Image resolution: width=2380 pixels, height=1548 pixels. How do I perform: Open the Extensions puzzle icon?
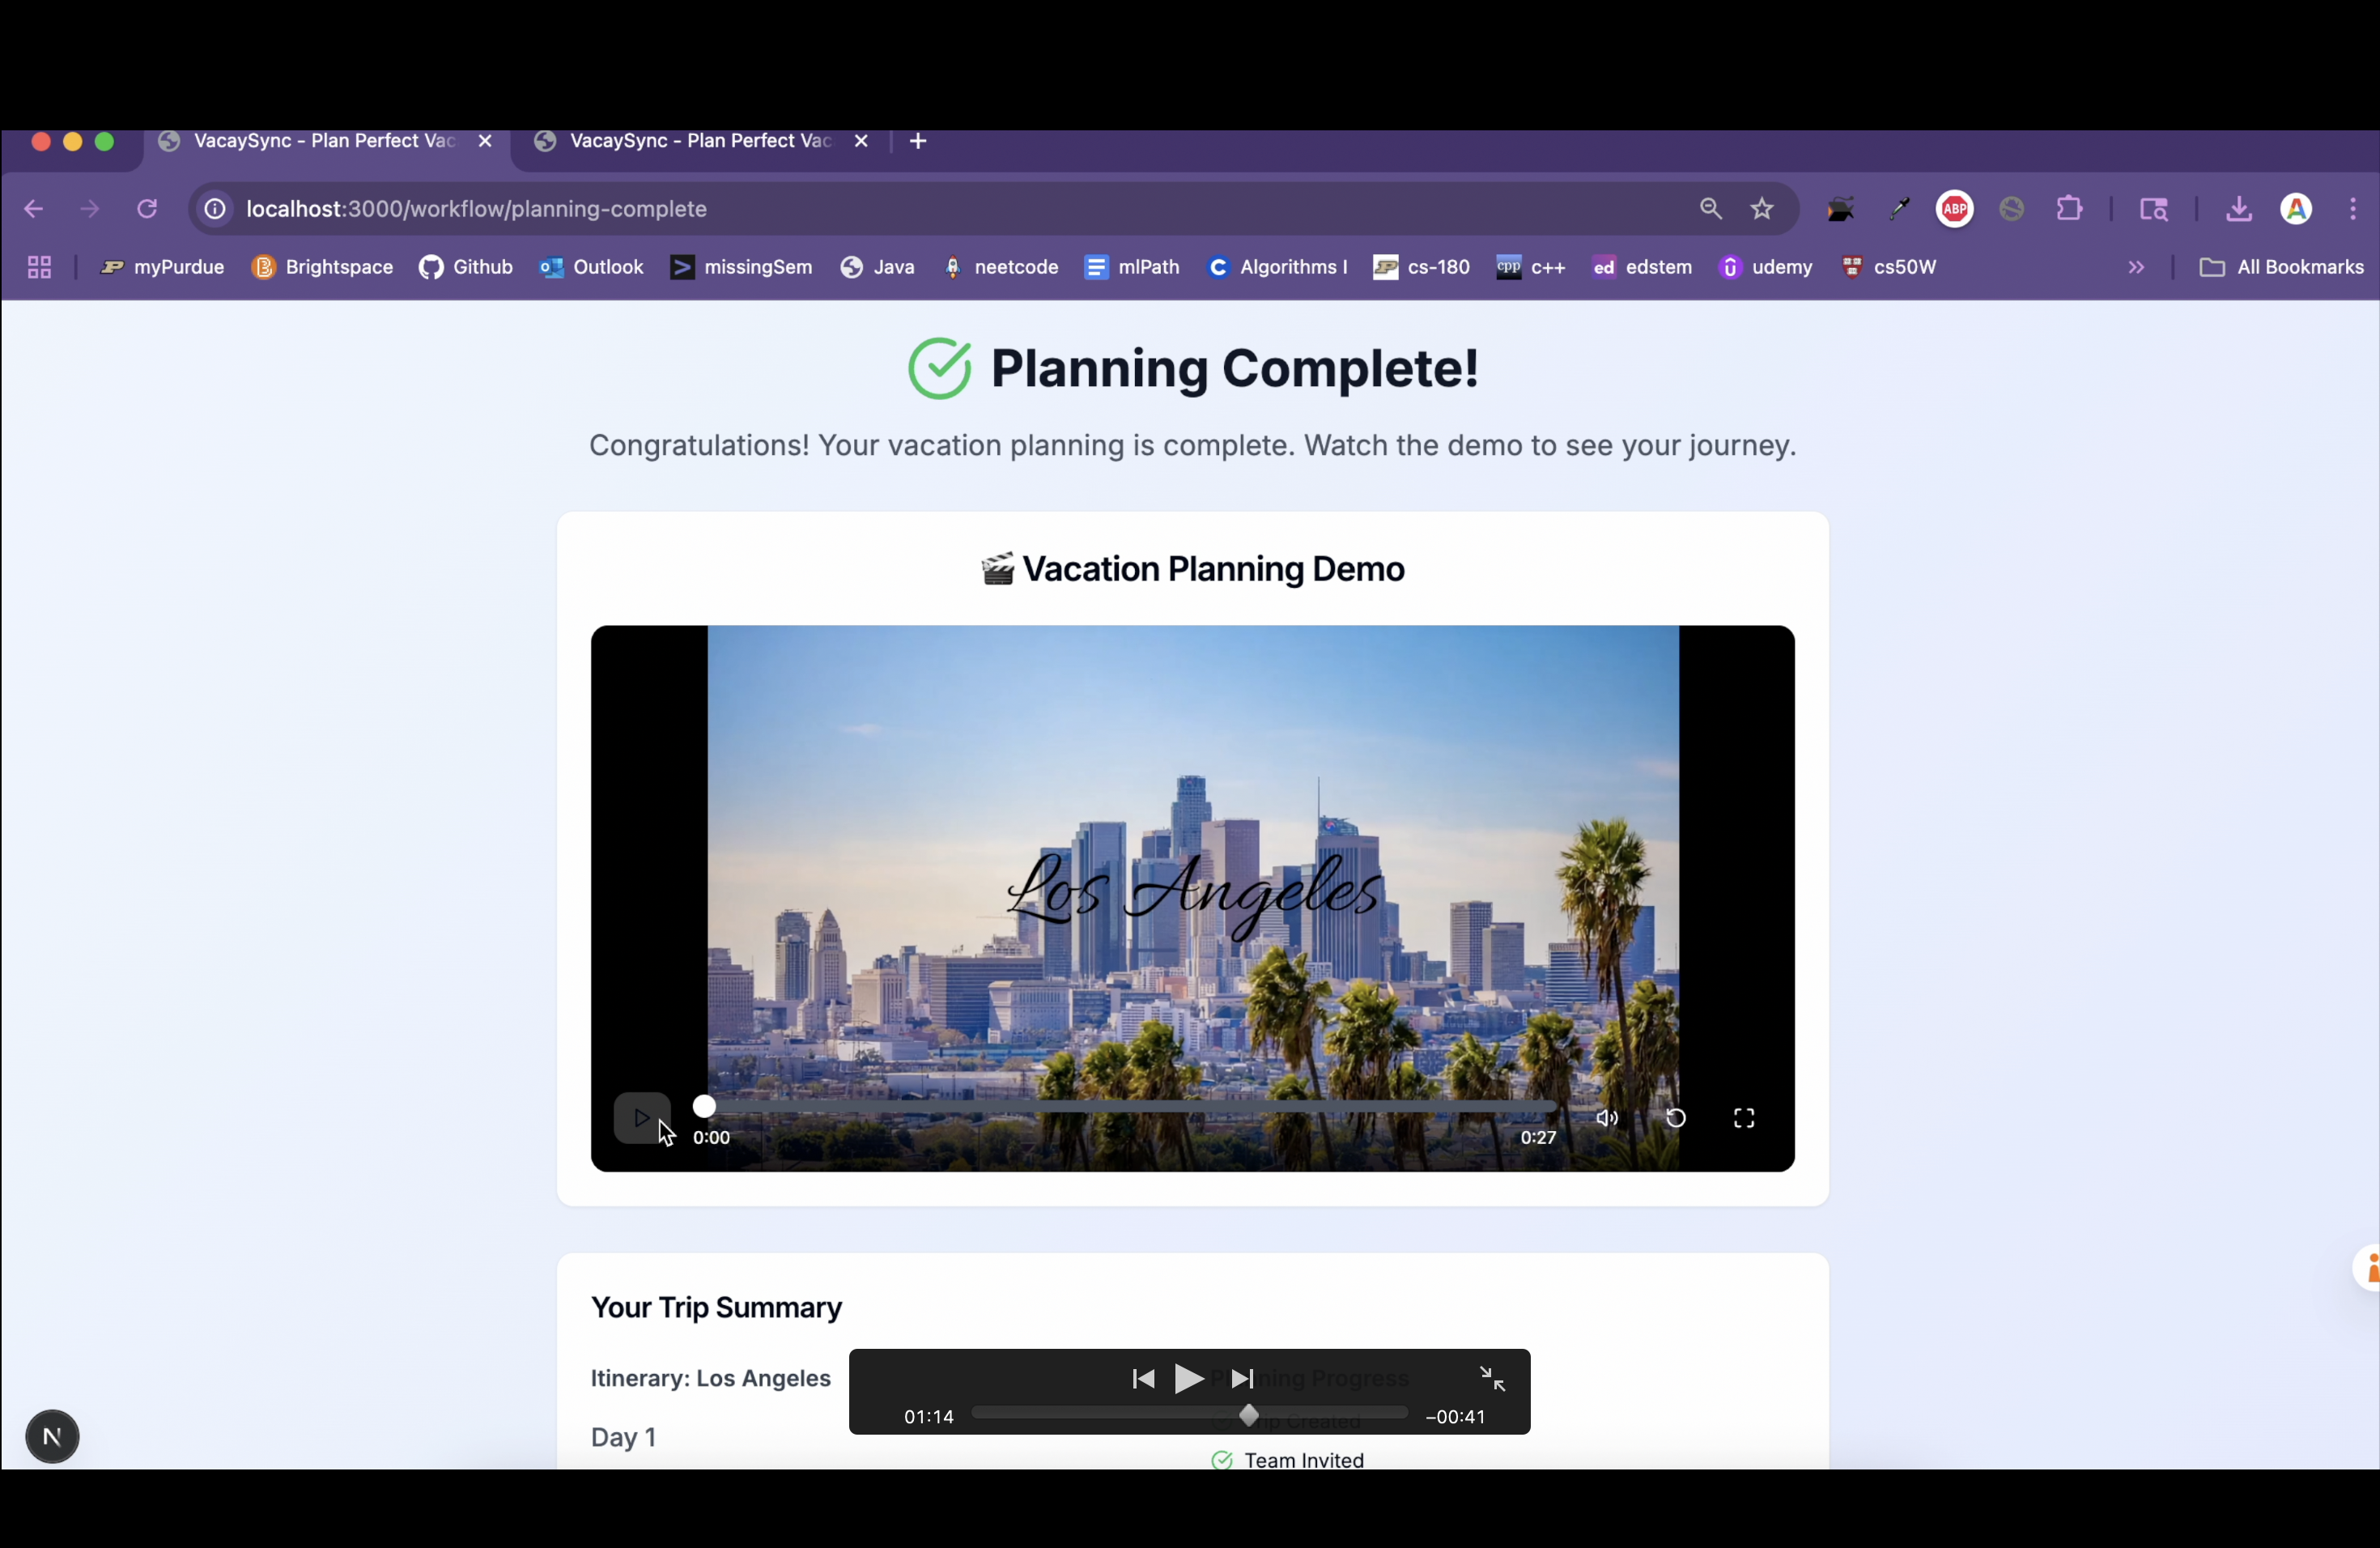[2069, 209]
